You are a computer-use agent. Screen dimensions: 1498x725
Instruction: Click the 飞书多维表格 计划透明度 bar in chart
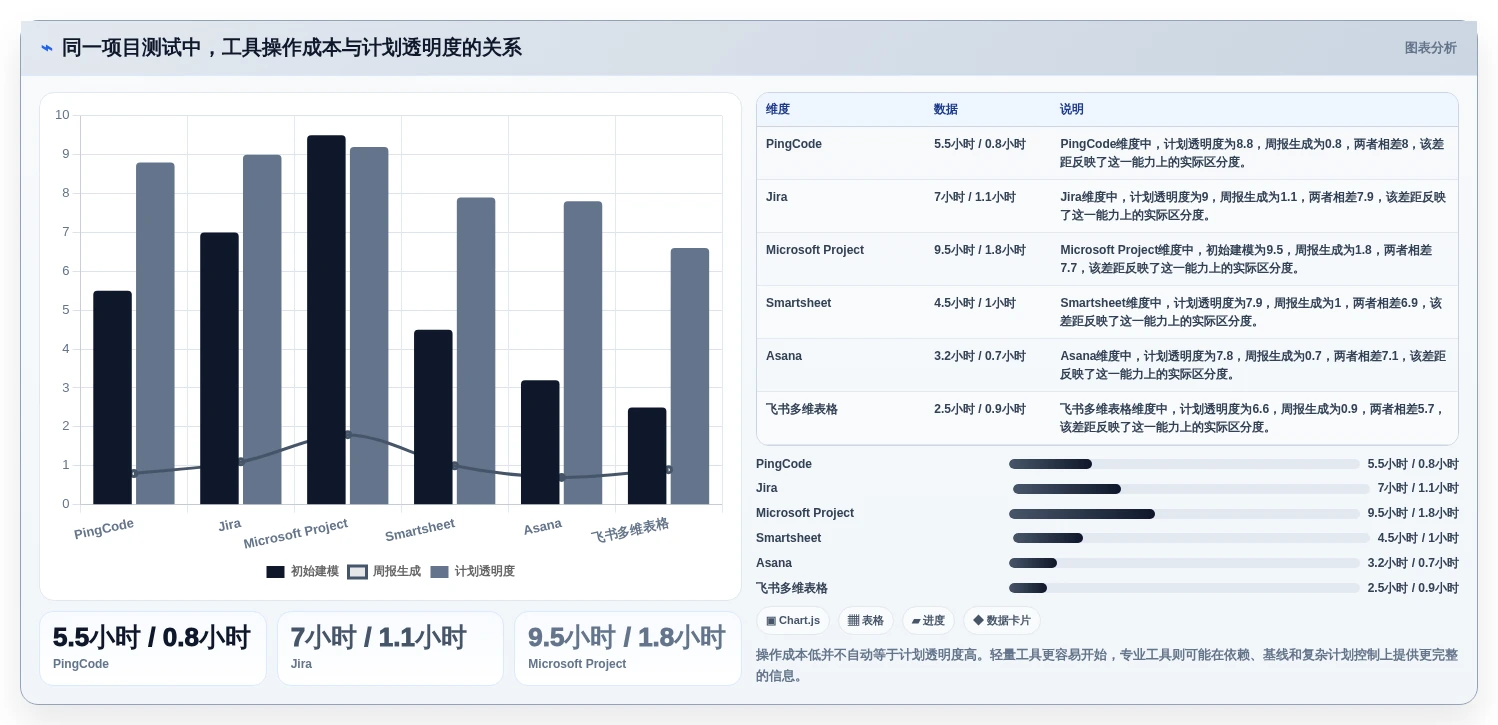pos(690,376)
